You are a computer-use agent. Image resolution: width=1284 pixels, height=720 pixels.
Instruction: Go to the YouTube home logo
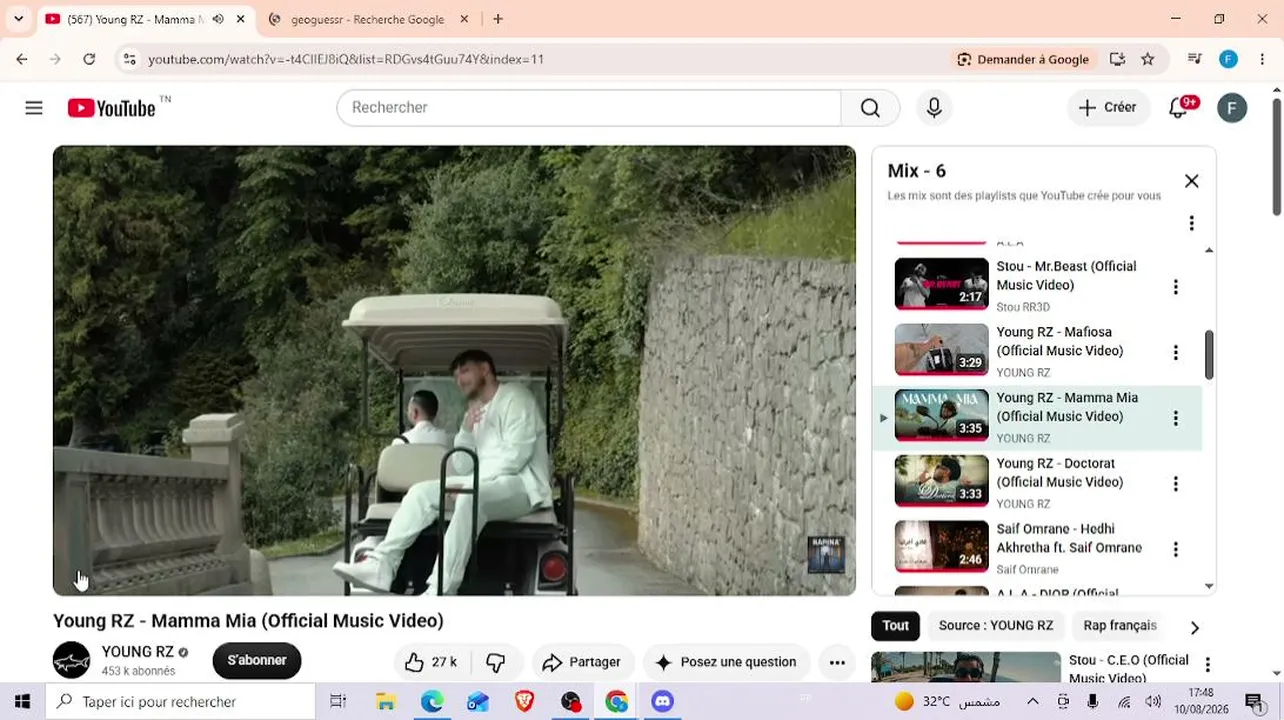tap(112, 108)
